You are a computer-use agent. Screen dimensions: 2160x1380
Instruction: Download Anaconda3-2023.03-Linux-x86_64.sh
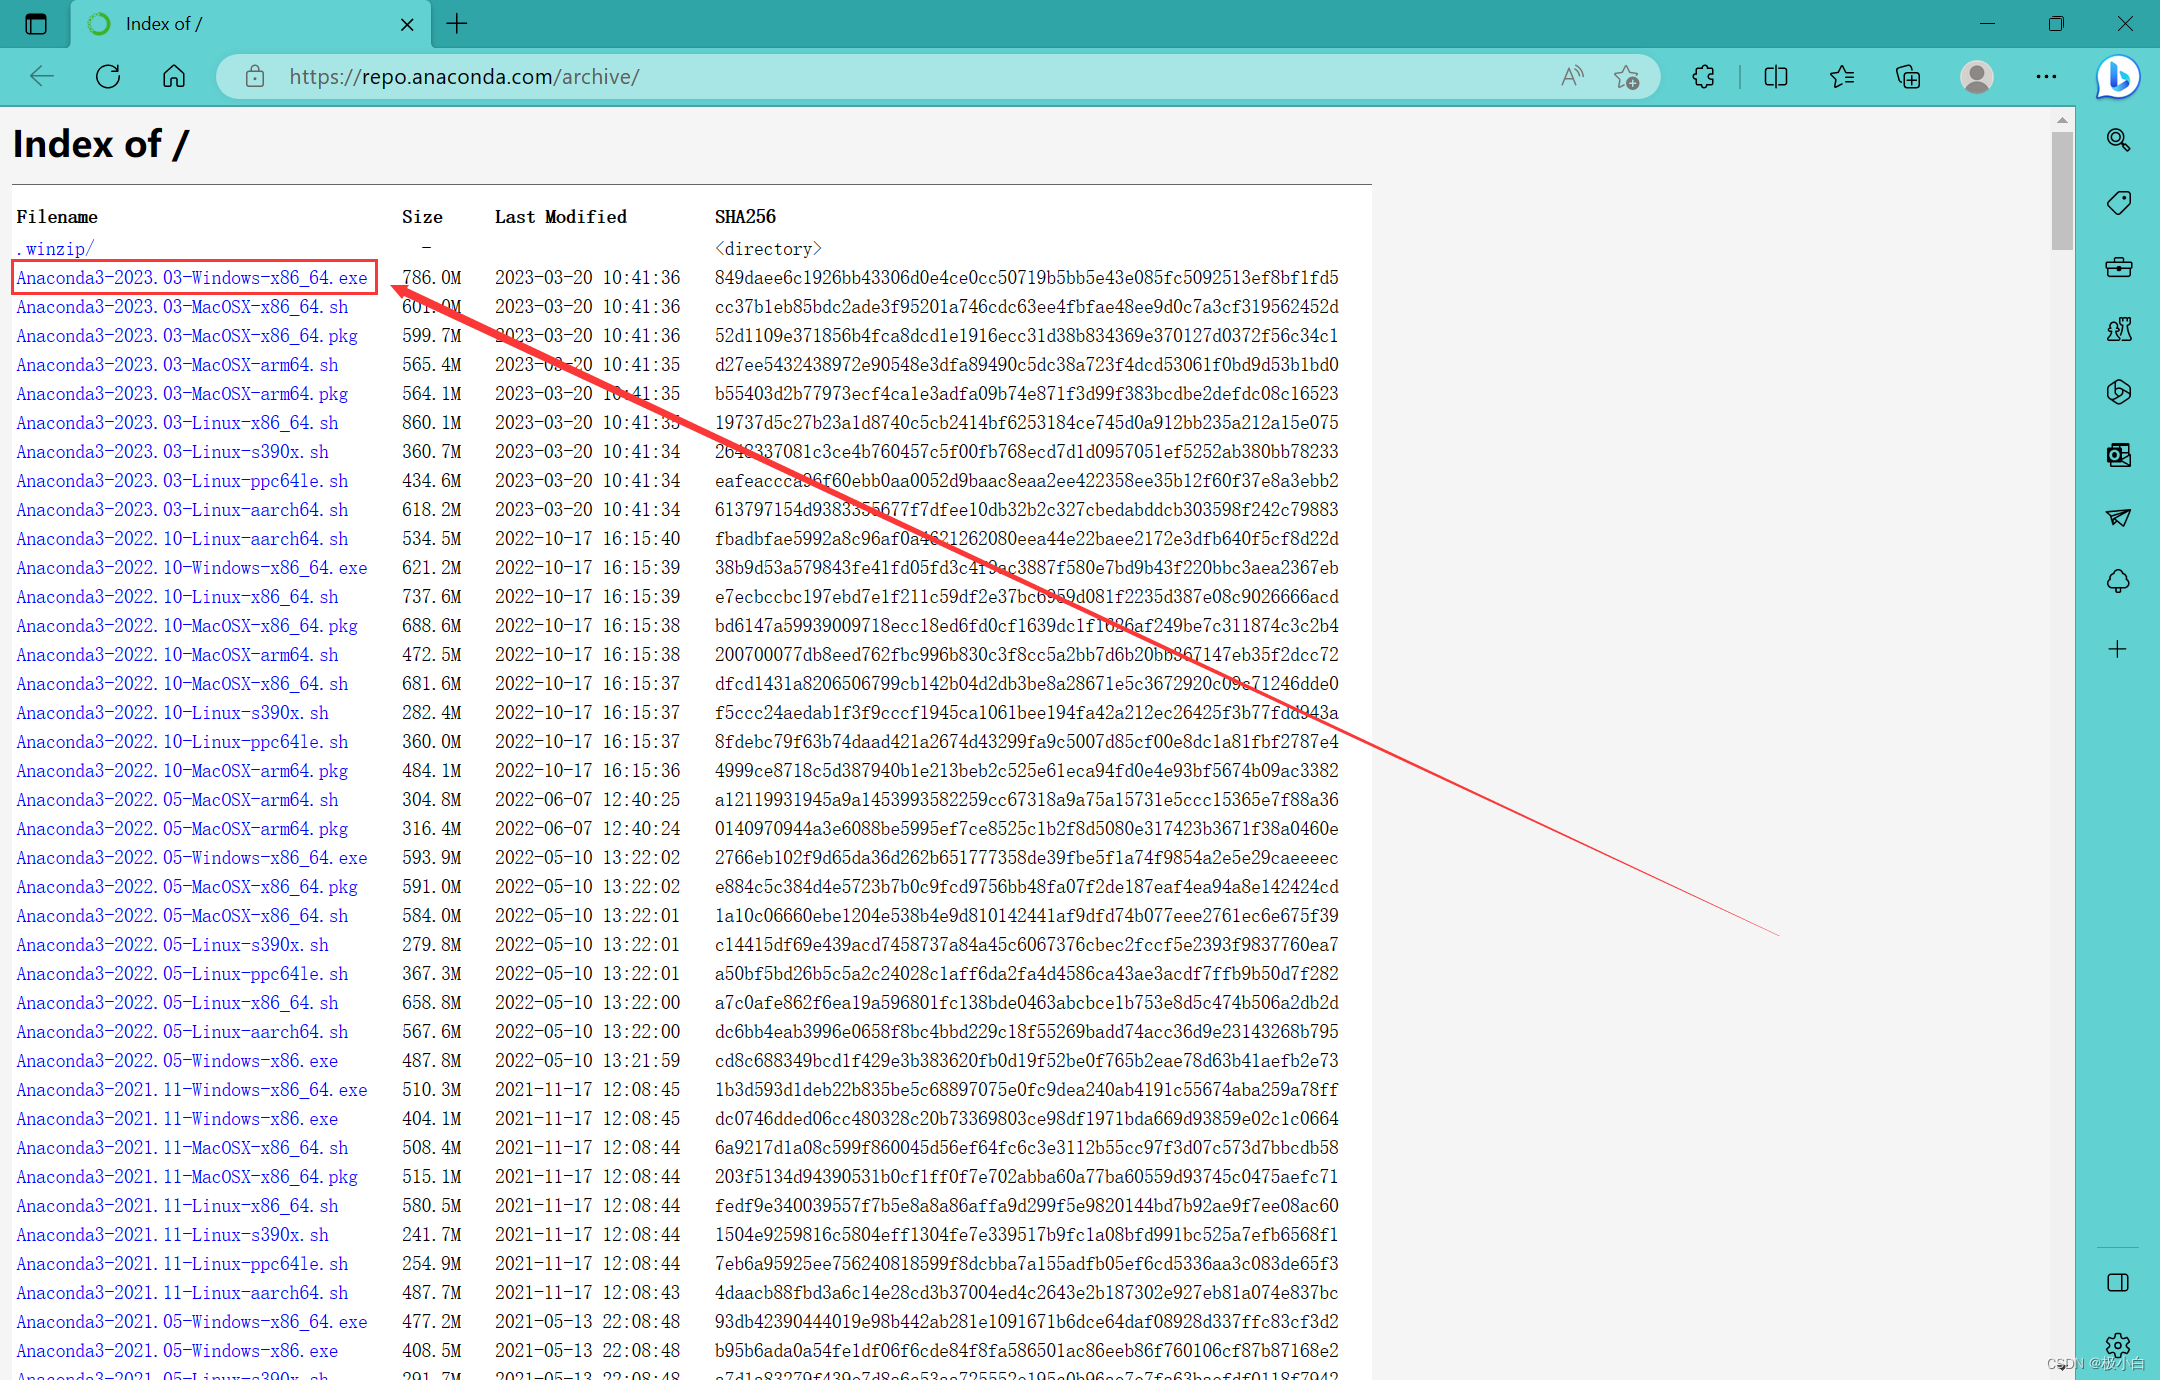tap(177, 423)
